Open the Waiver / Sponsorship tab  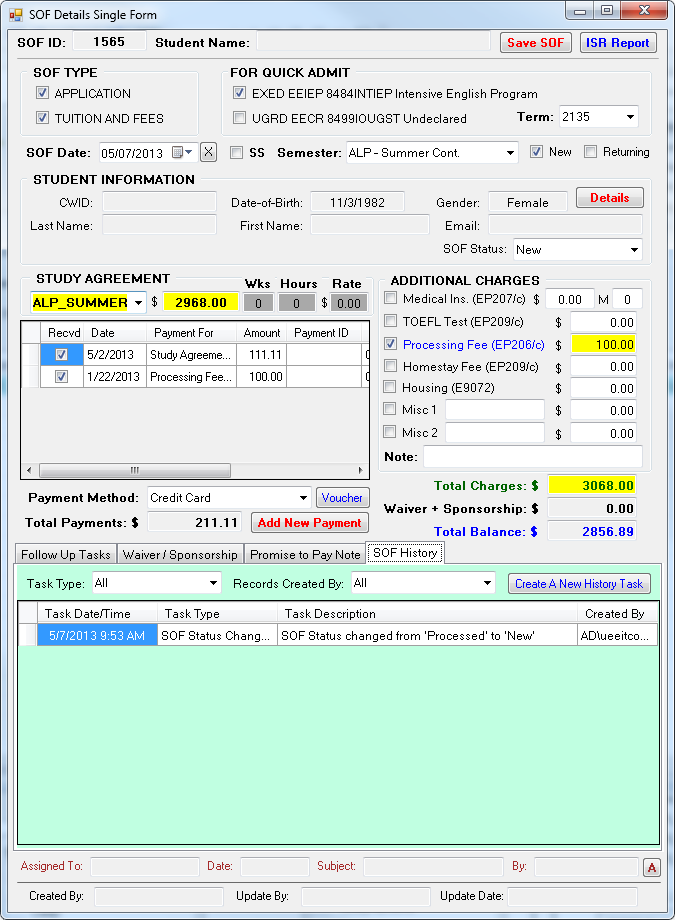[x=180, y=554]
